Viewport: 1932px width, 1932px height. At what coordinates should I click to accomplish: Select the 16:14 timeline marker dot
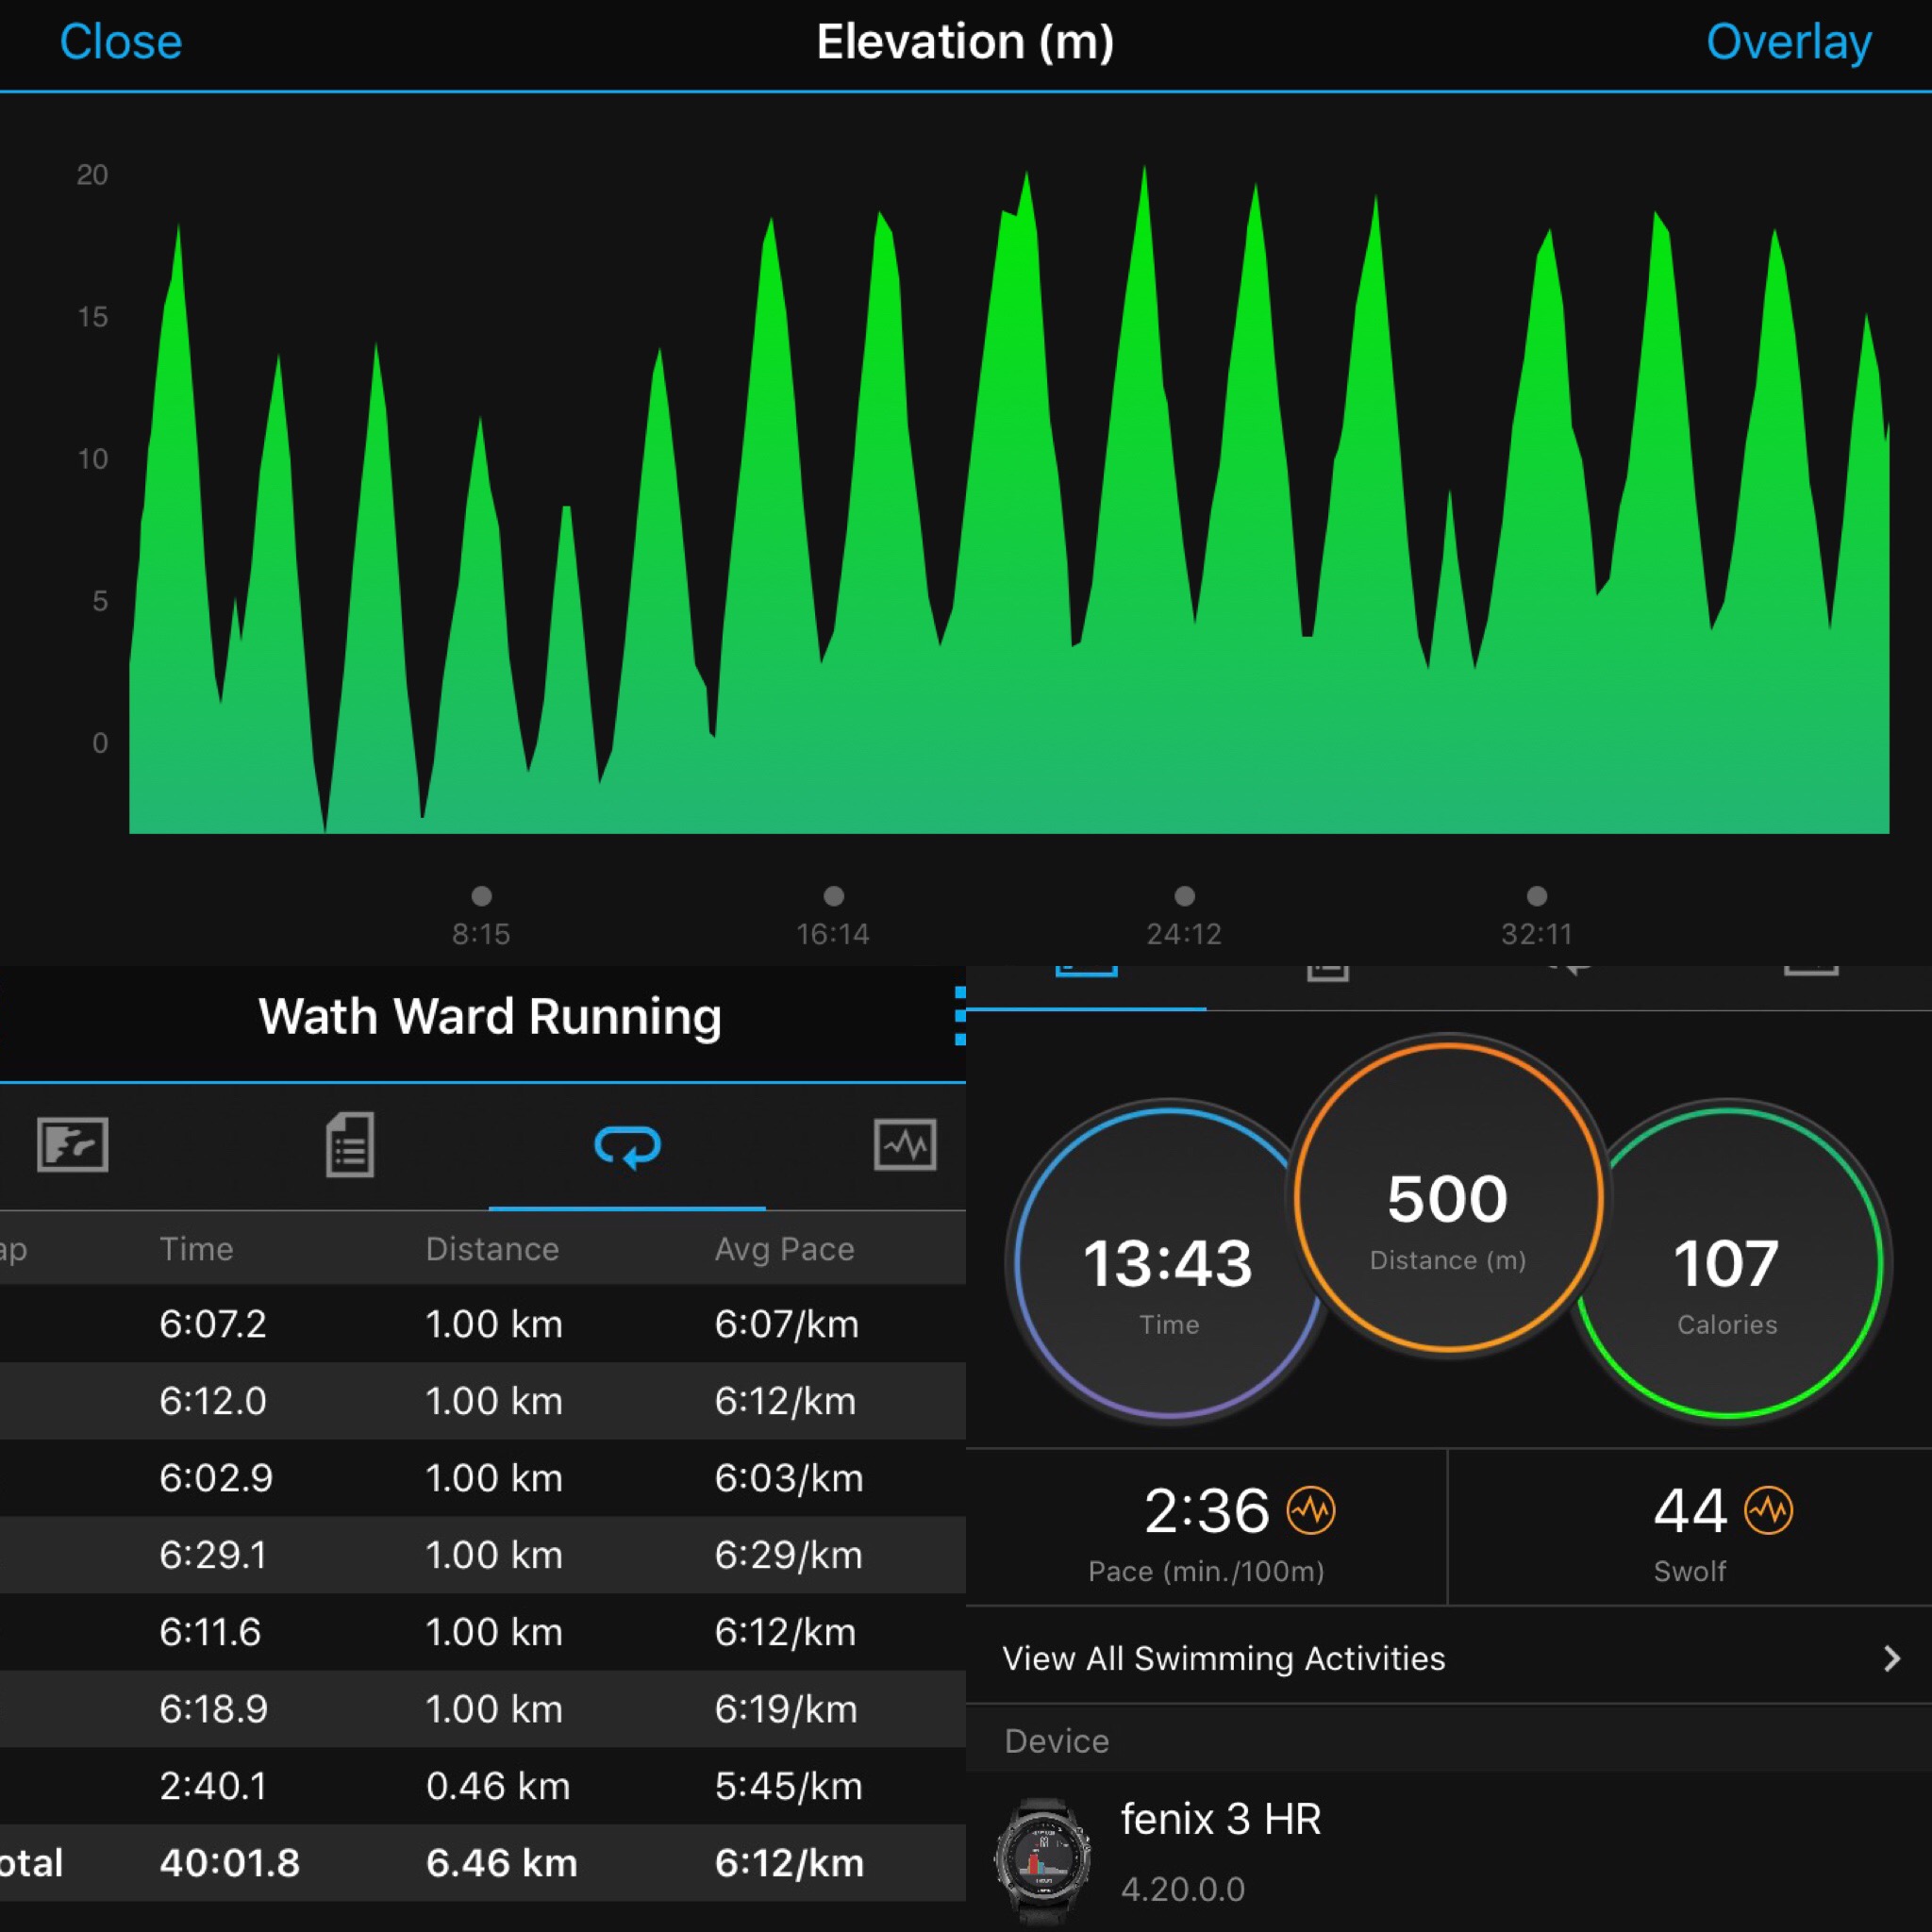833,896
